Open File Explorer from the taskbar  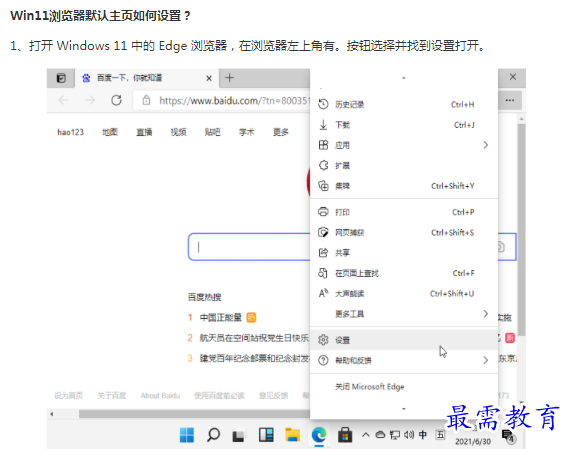[x=292, y=435]
